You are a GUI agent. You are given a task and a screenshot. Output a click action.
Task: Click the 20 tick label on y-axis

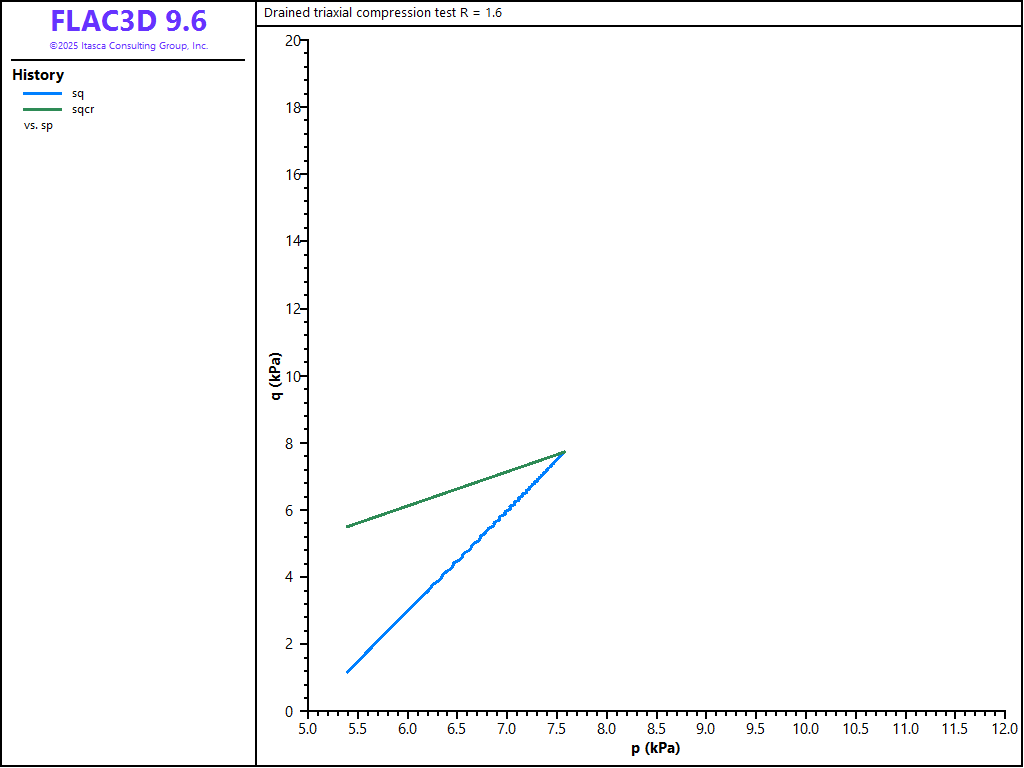(292, 40)
